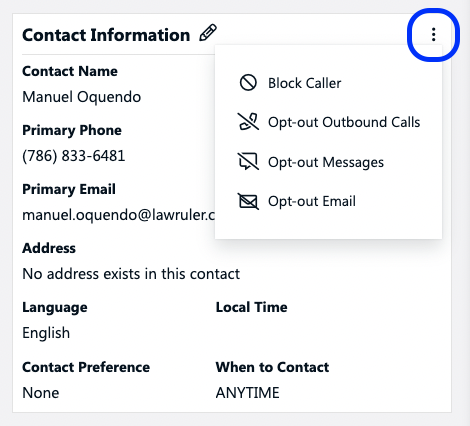Viewport: 470px width, 426px height.
Task: Click the crossed-out message bubble icon
Action: [x=248, y=161]
